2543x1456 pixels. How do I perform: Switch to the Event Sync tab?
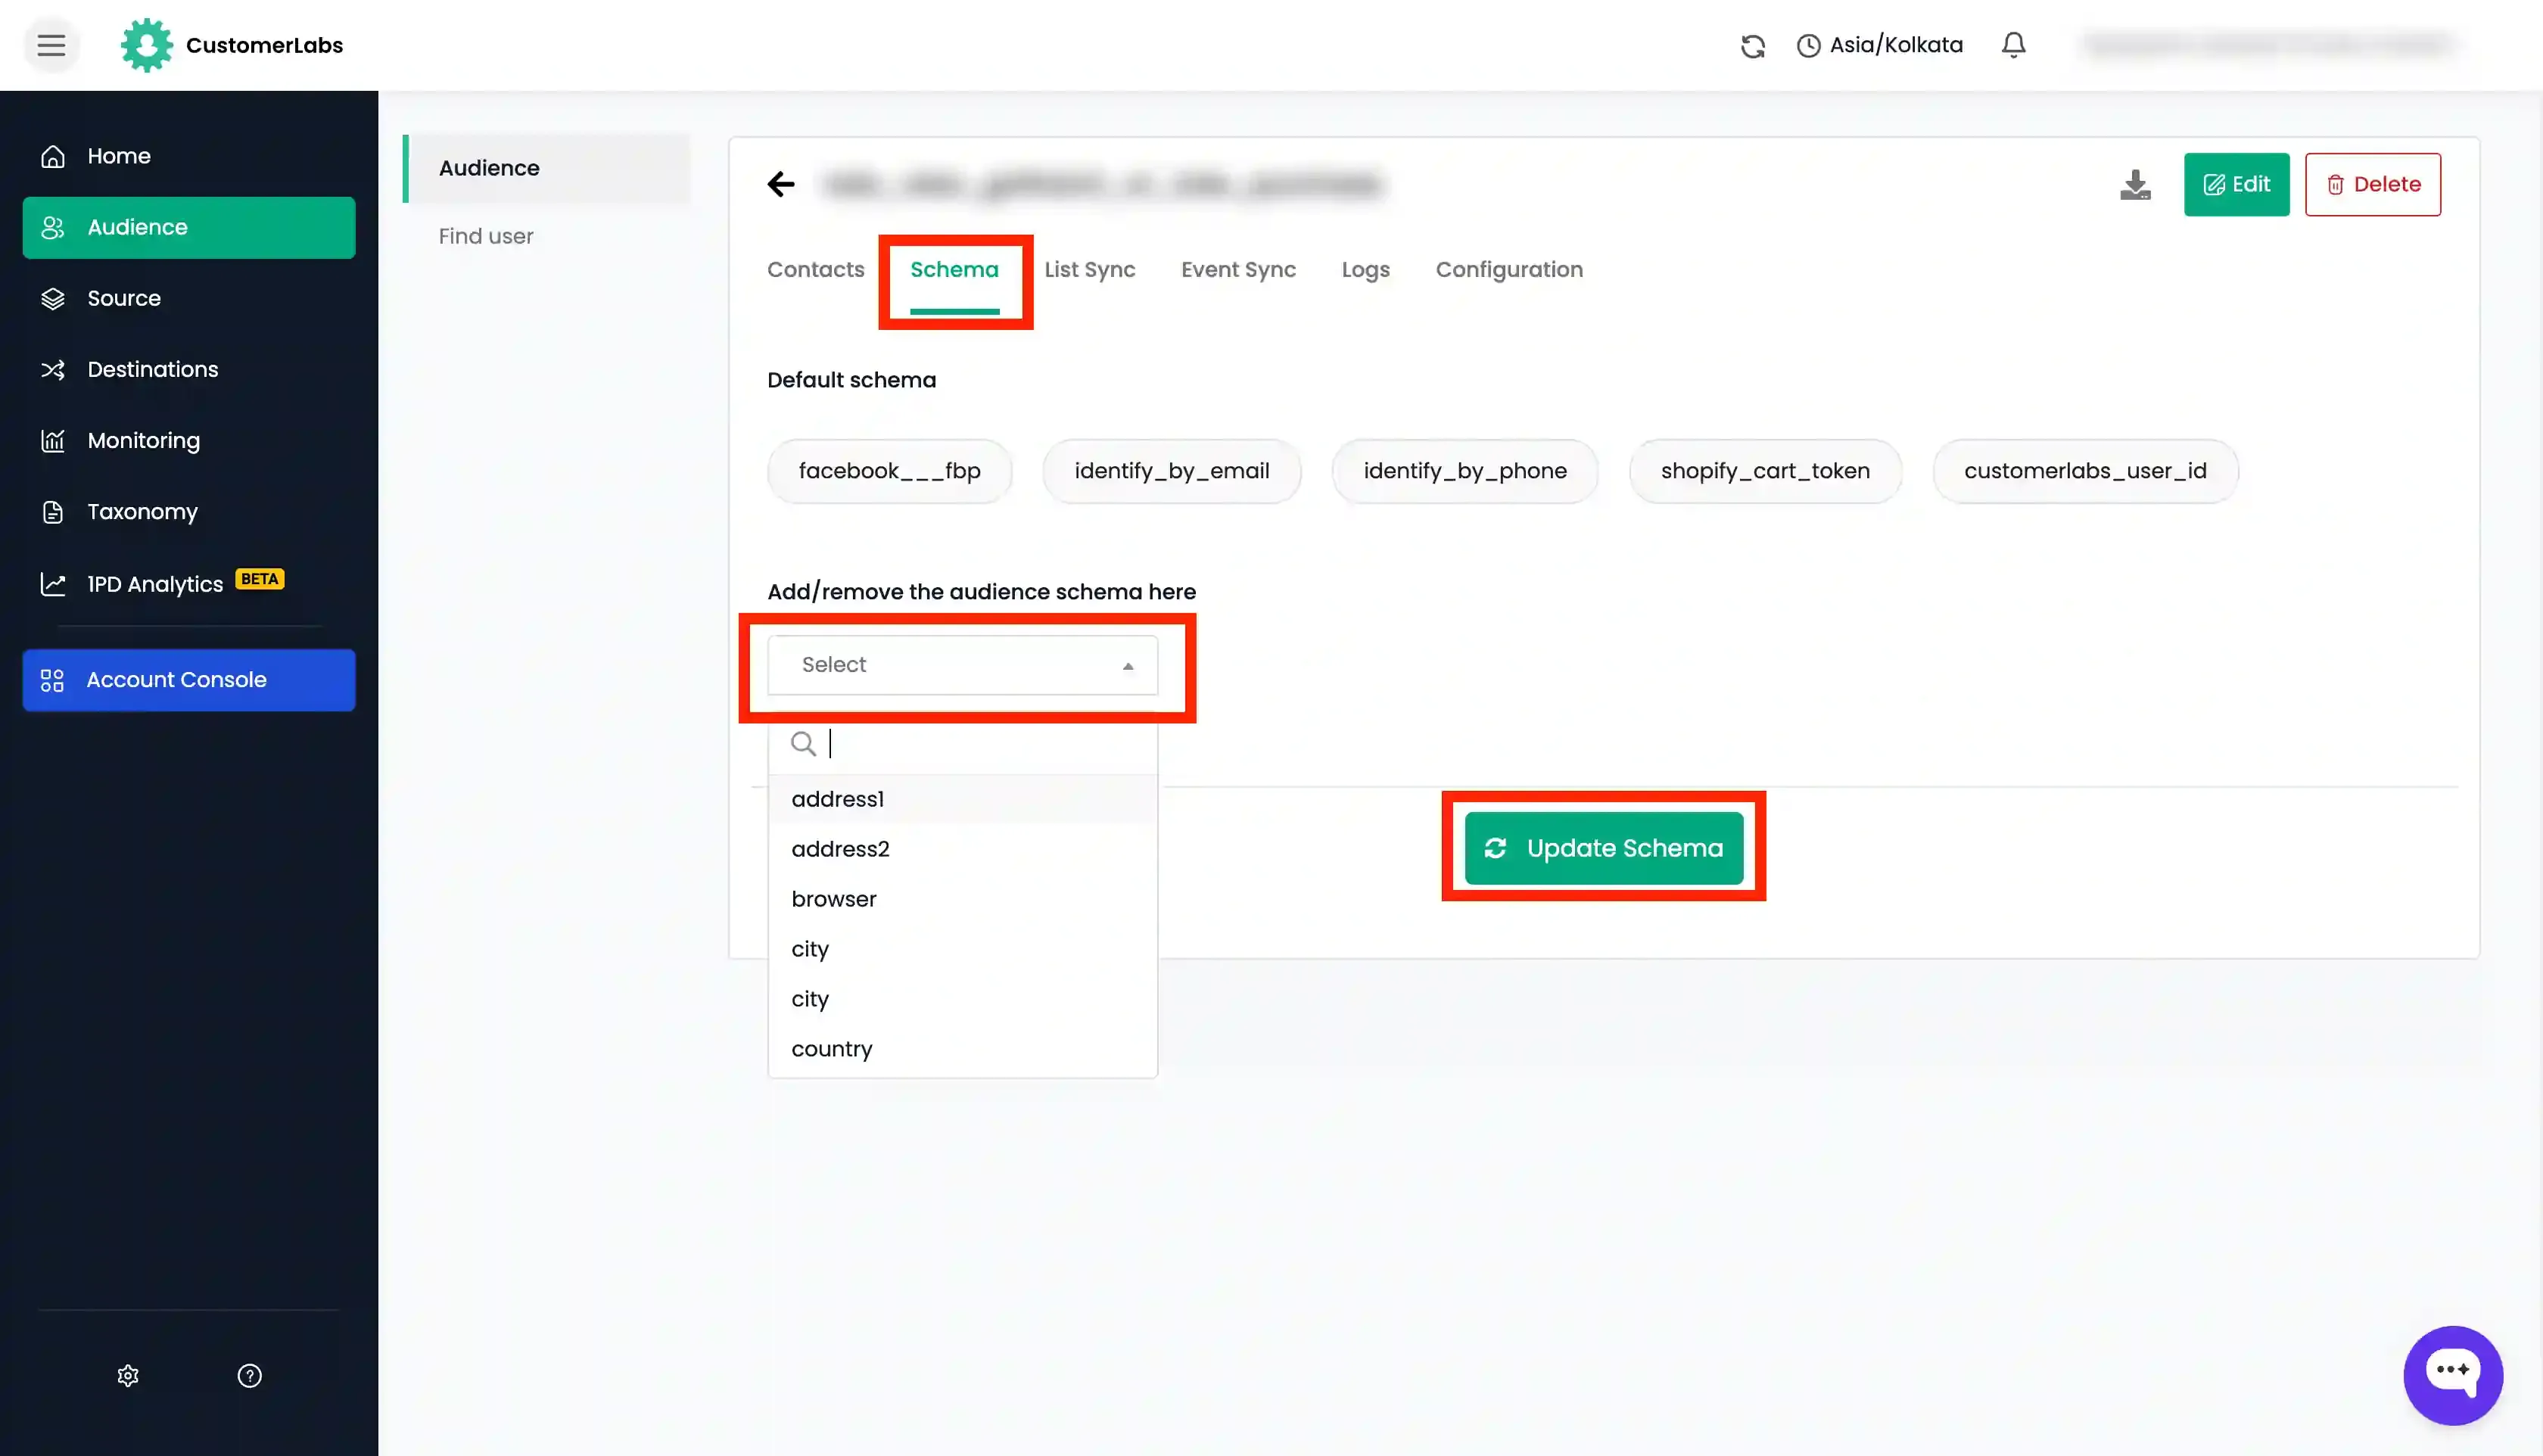(x=1238, y=269)
